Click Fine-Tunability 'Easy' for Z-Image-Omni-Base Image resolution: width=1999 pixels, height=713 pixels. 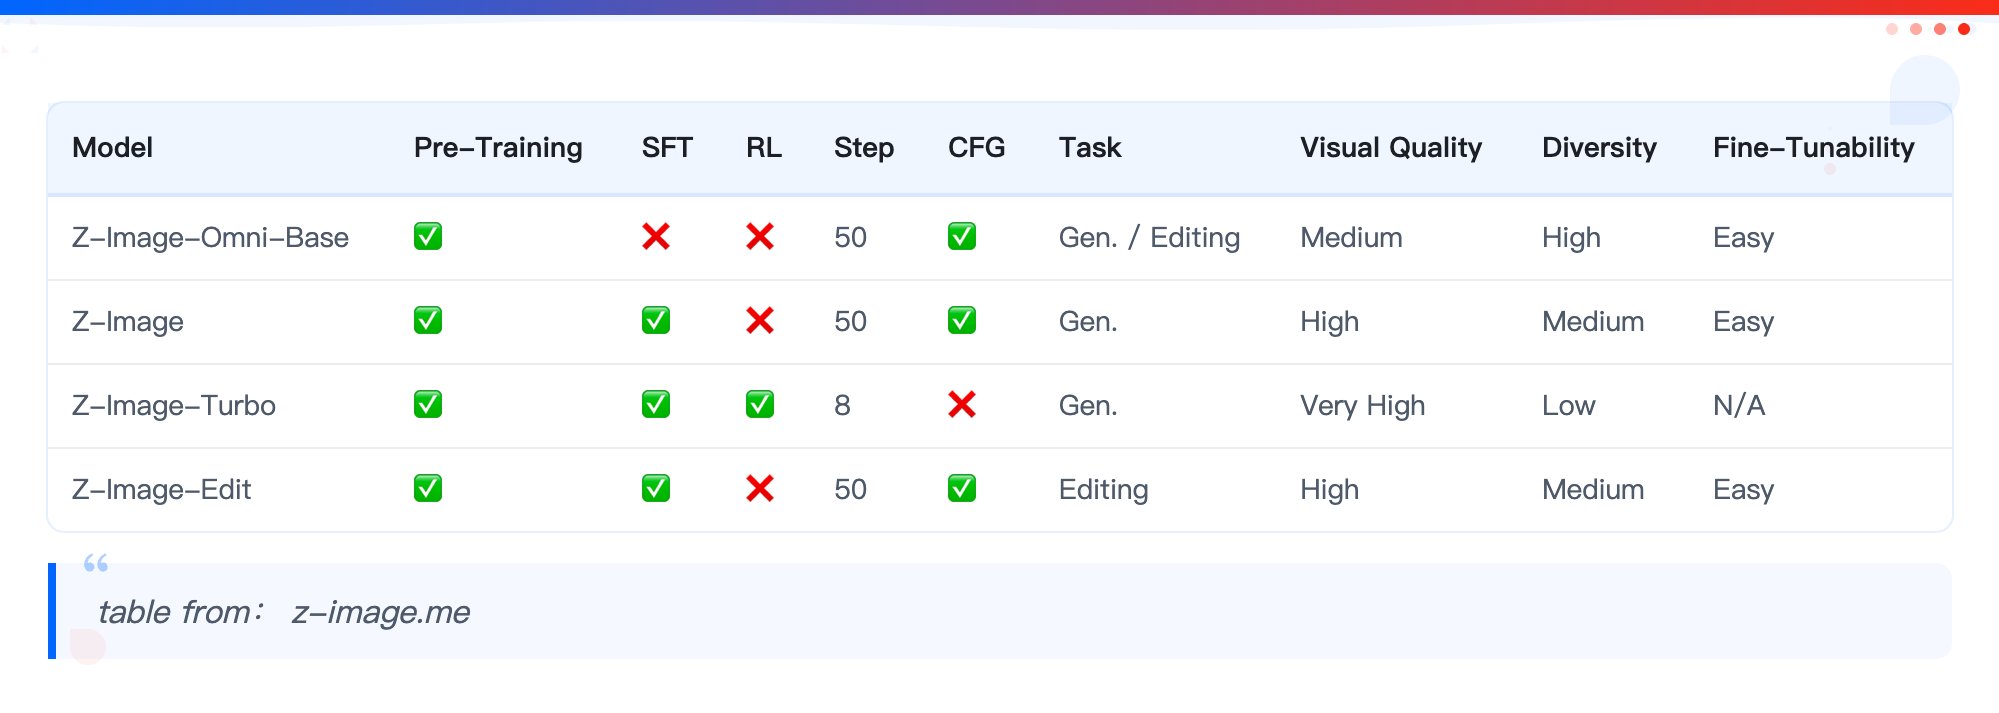1743,238
